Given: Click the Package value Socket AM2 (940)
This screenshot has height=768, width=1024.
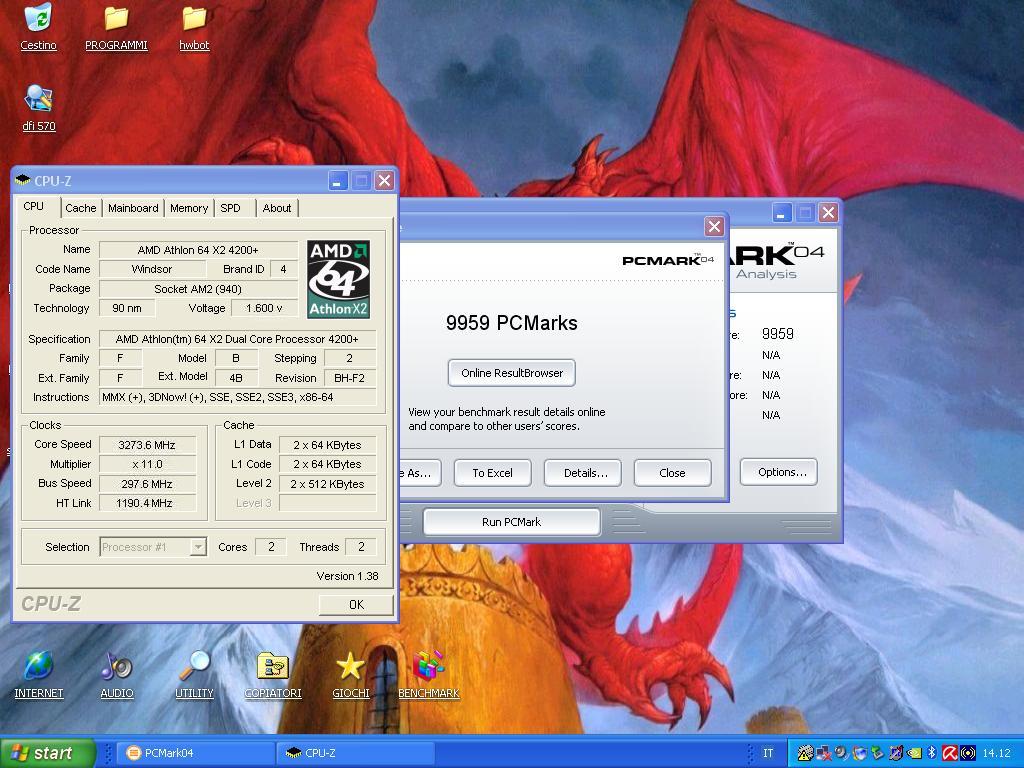Looking at the screenshot, I should pyautogui.click(x=198, y=289).
